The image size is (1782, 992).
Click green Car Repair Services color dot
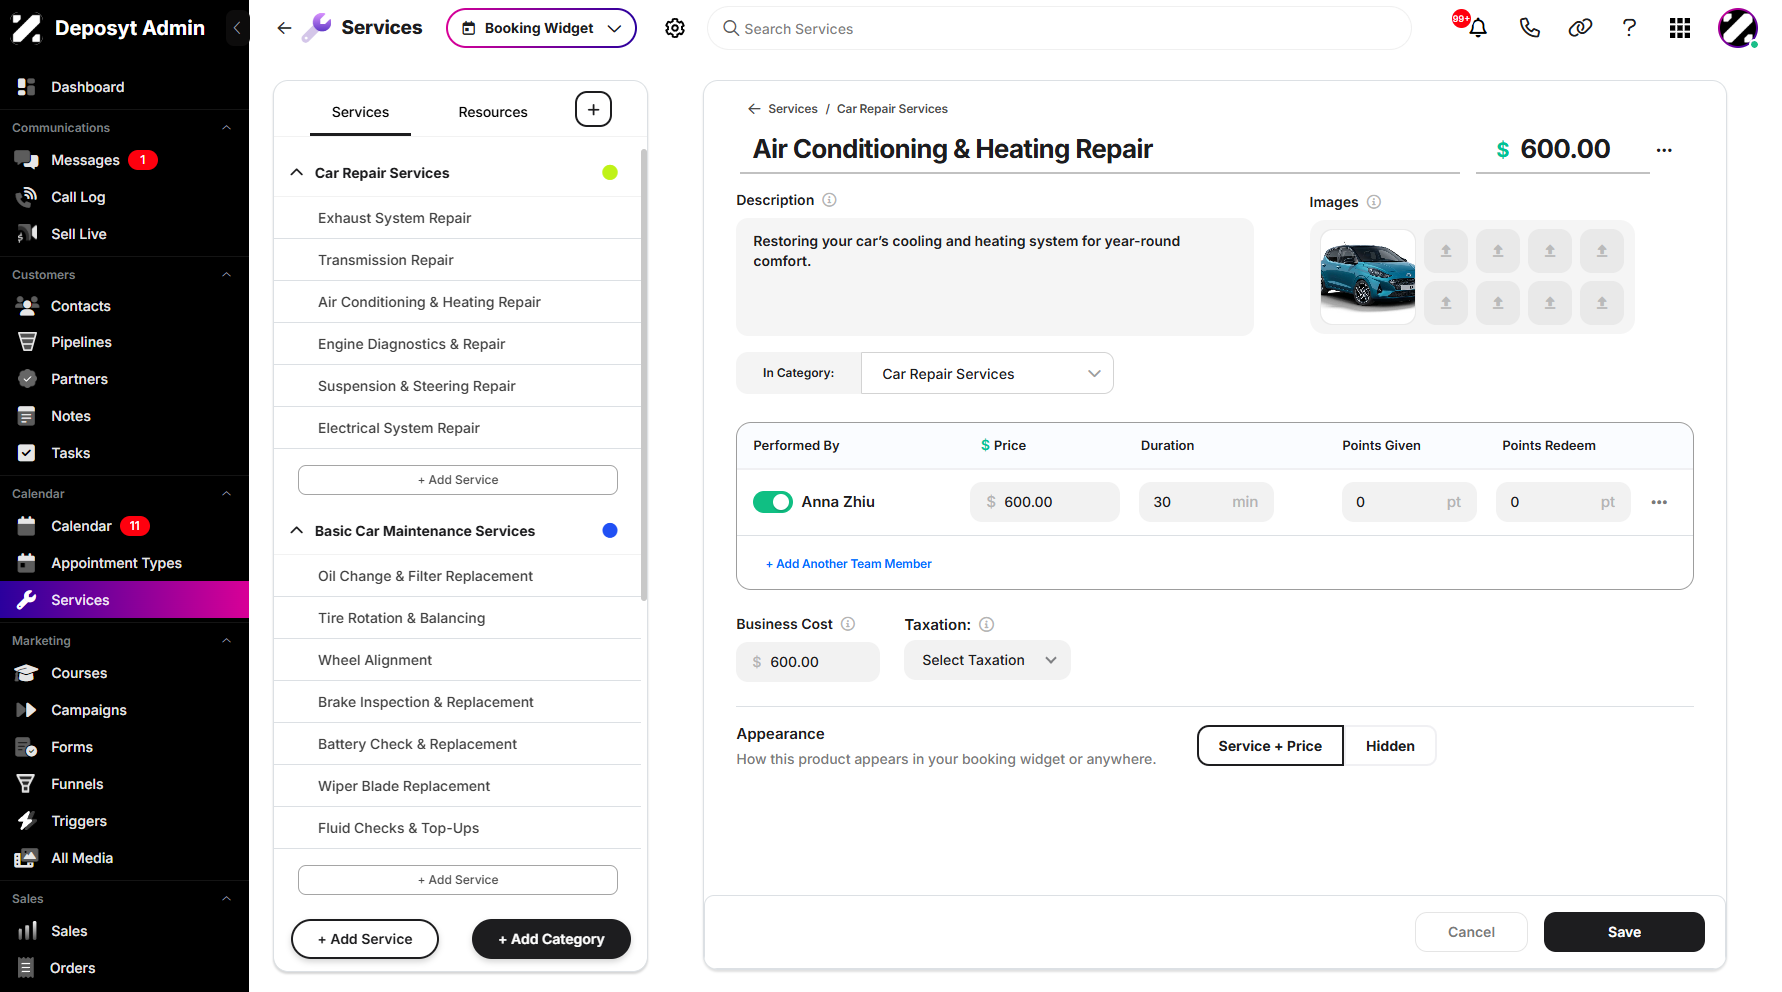coord(610,172)
